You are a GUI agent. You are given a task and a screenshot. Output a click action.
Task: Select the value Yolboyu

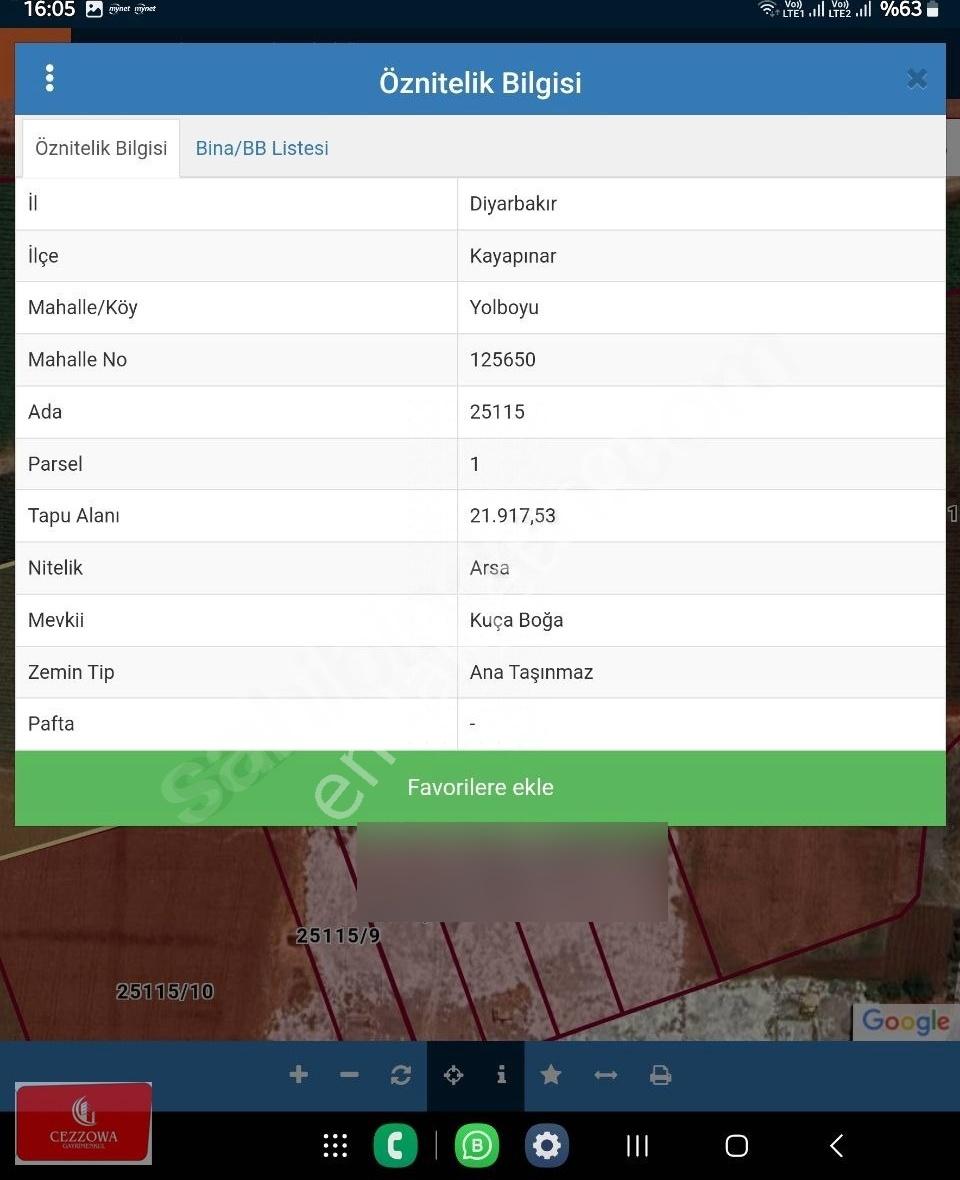pyautogui.click(x=504, y=308)
